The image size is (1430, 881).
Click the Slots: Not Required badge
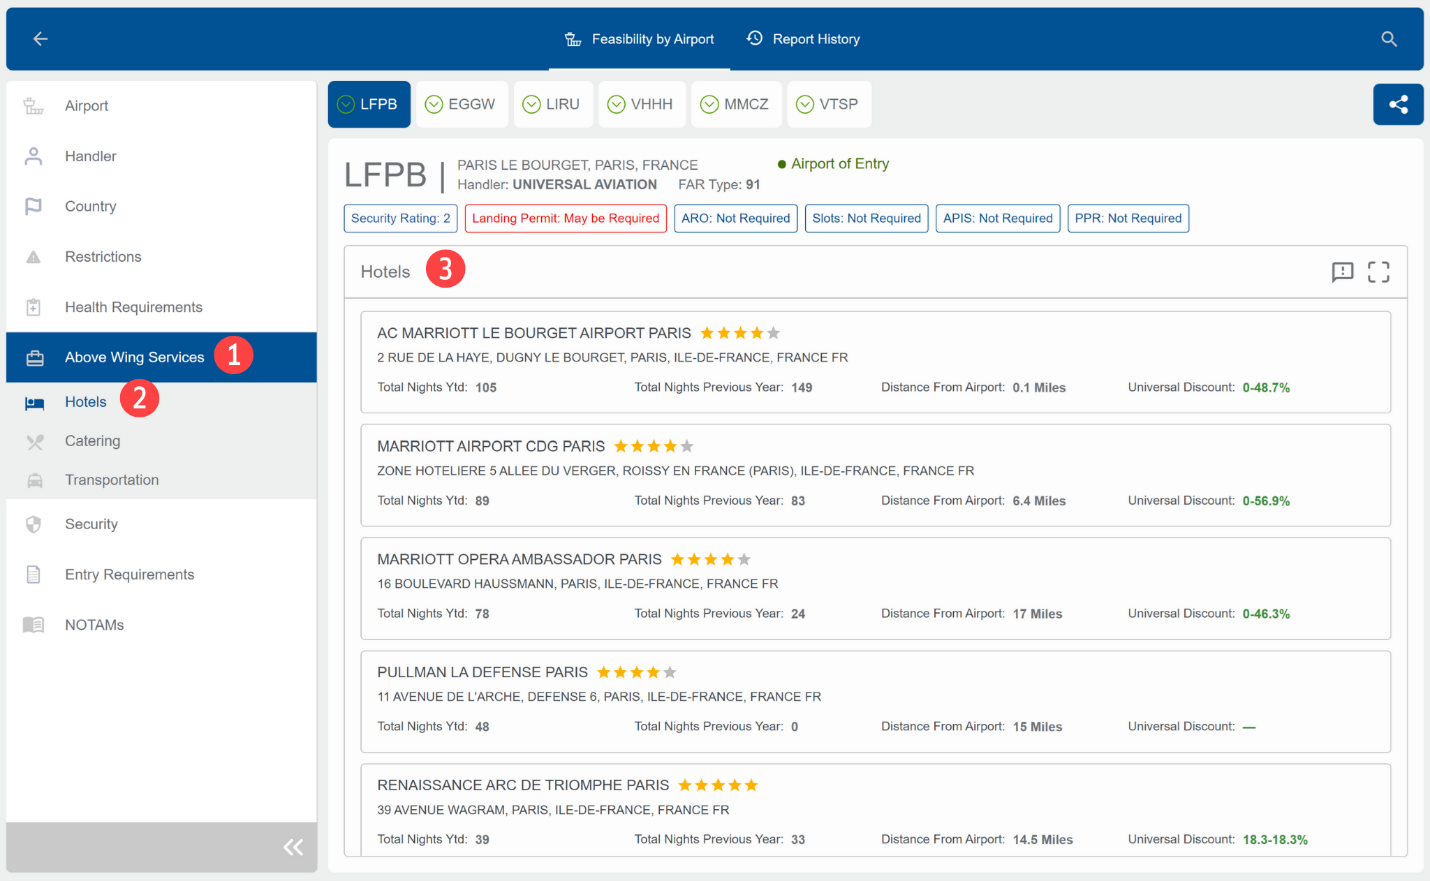867,218
